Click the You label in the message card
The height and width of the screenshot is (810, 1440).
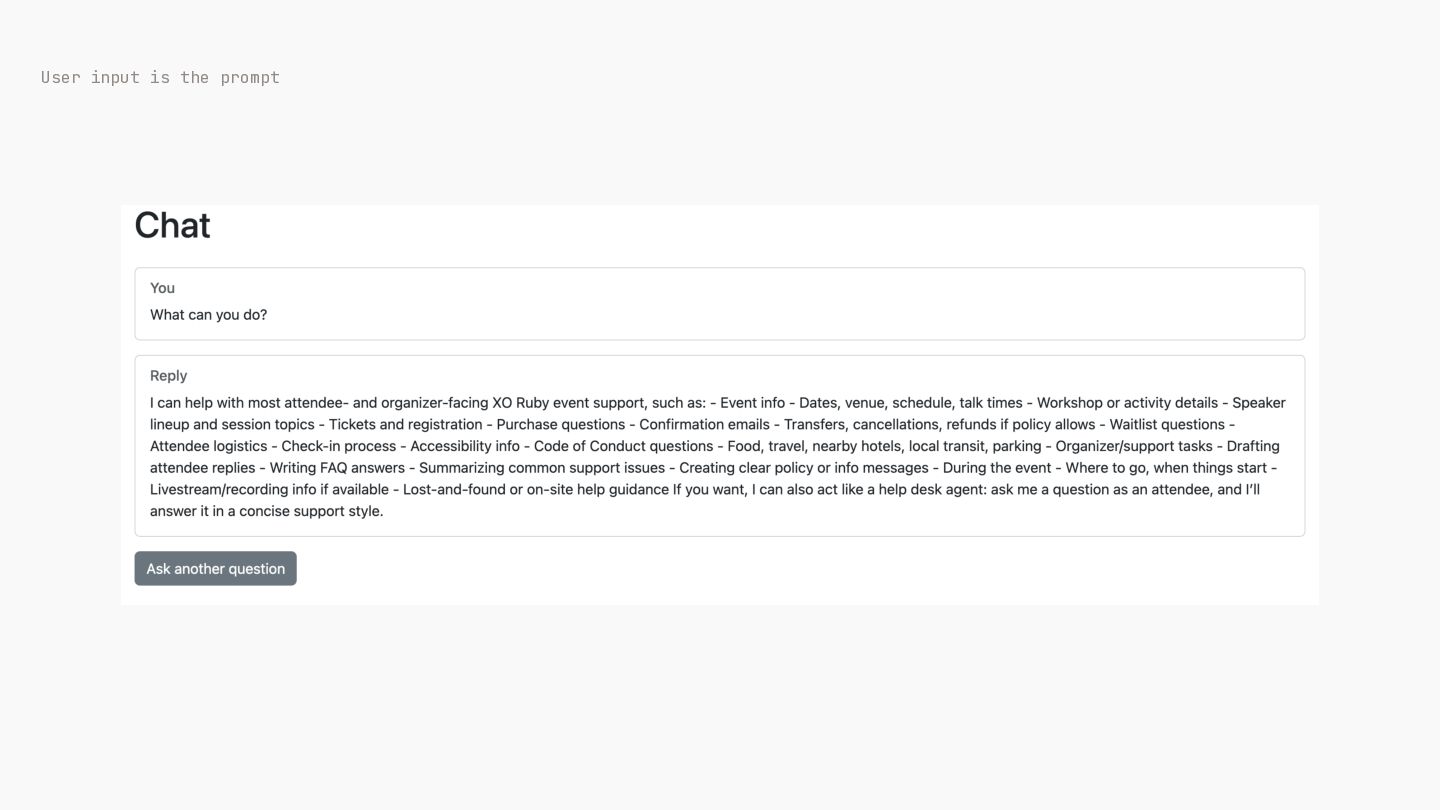click(x=162, y=288)
